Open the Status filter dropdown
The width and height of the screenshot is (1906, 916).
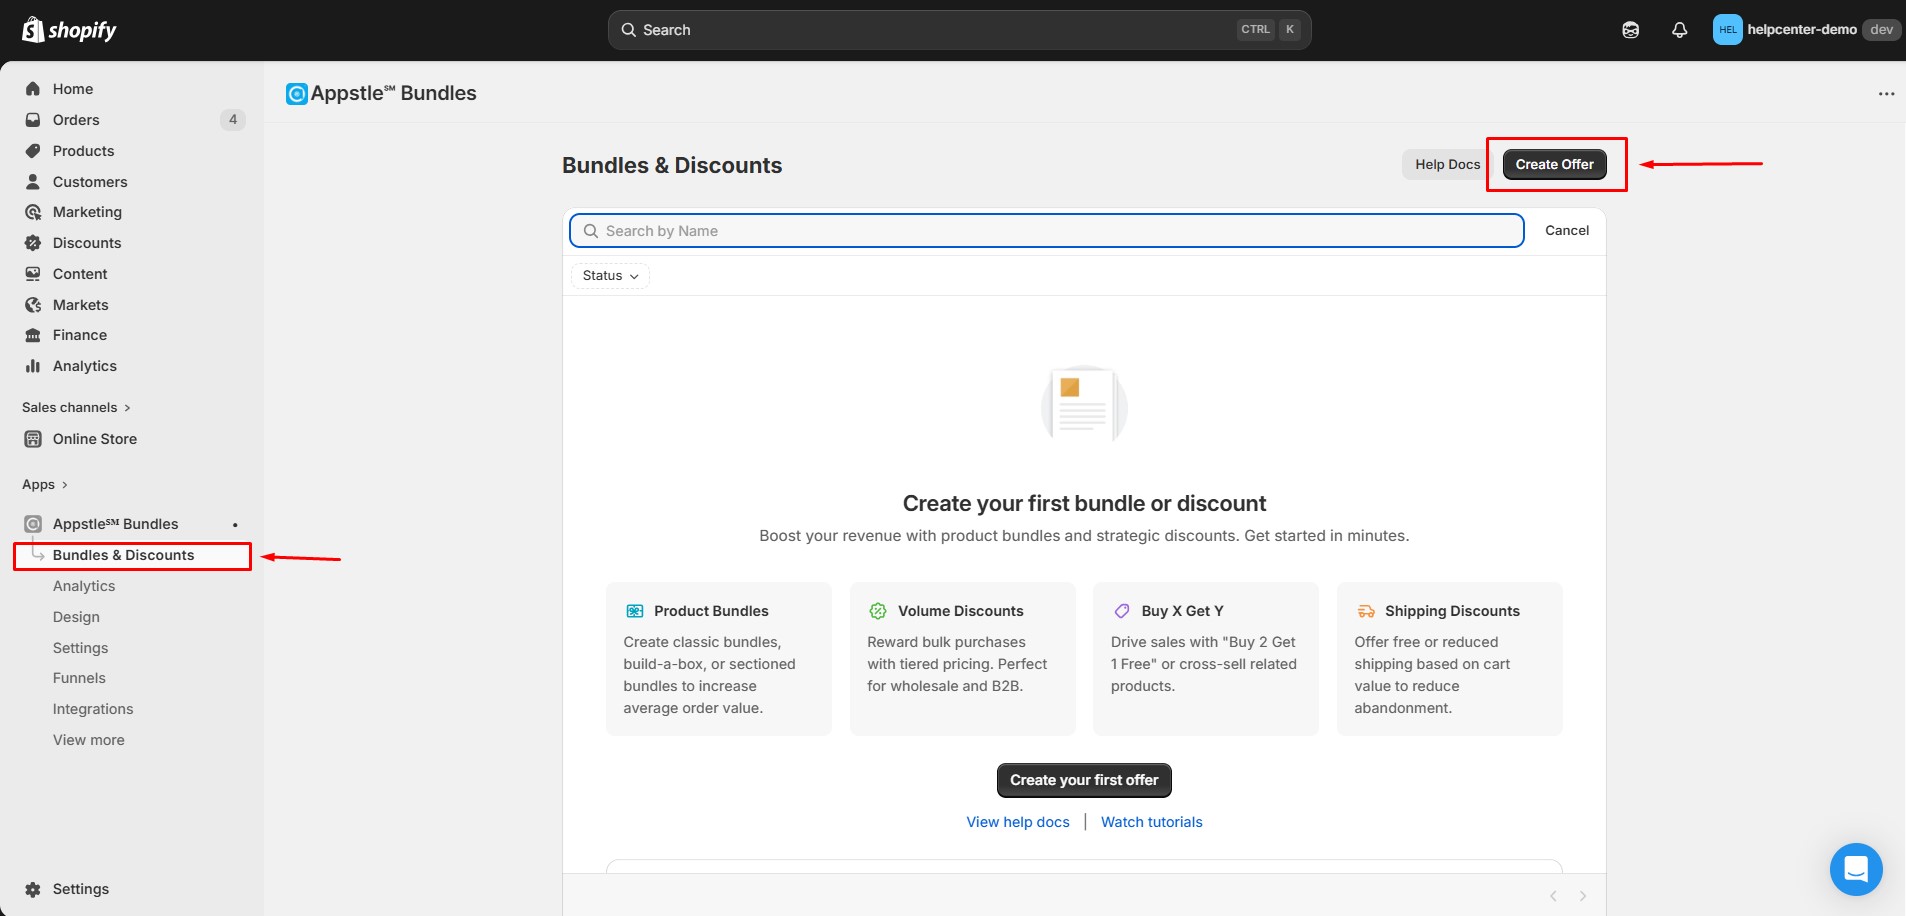pyautogui.click(x=609, y=275)
